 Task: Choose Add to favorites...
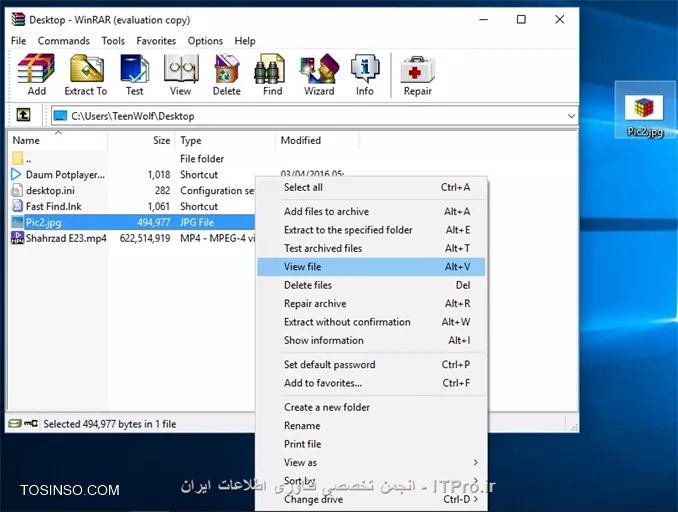[x=371, y=383]
